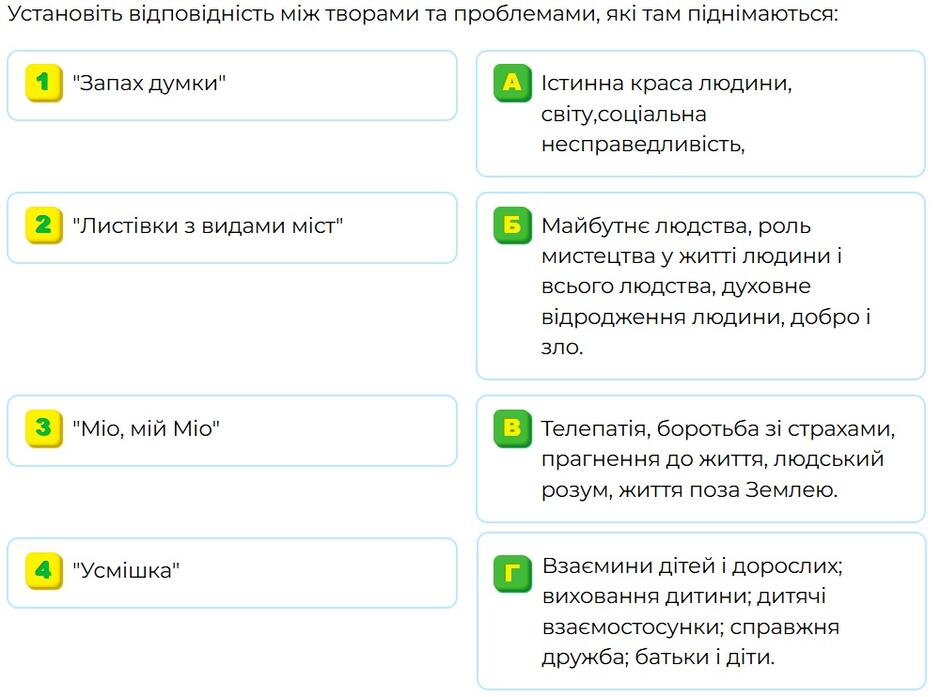This screenshot has height=697, width=940.
Task: Click the yellow number 1 badge
Action: (44, 83)
